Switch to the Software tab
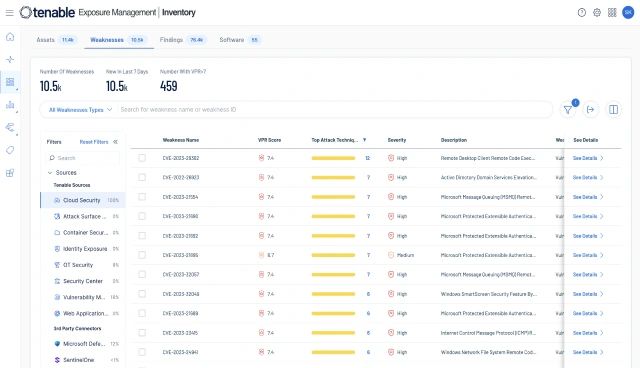The image size is (640, 368). point(240,40)
